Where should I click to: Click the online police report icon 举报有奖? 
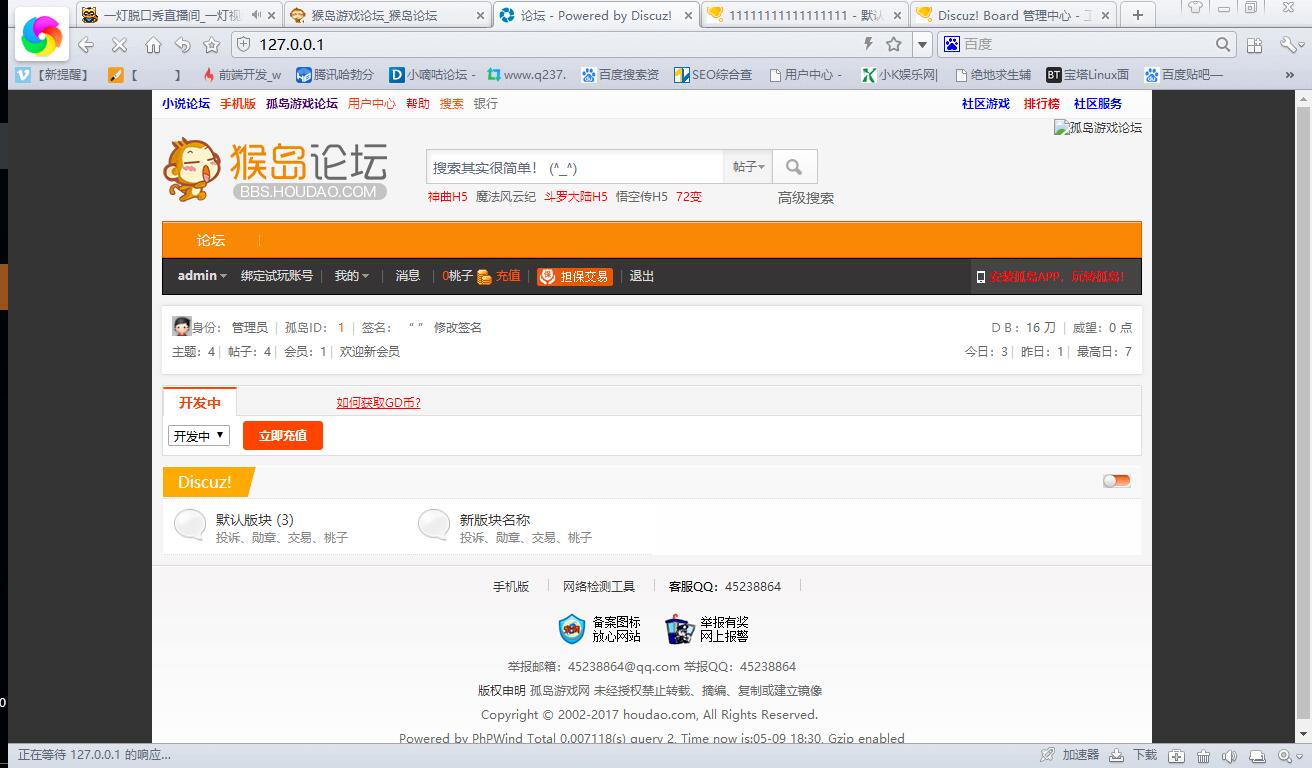[680, 629]
